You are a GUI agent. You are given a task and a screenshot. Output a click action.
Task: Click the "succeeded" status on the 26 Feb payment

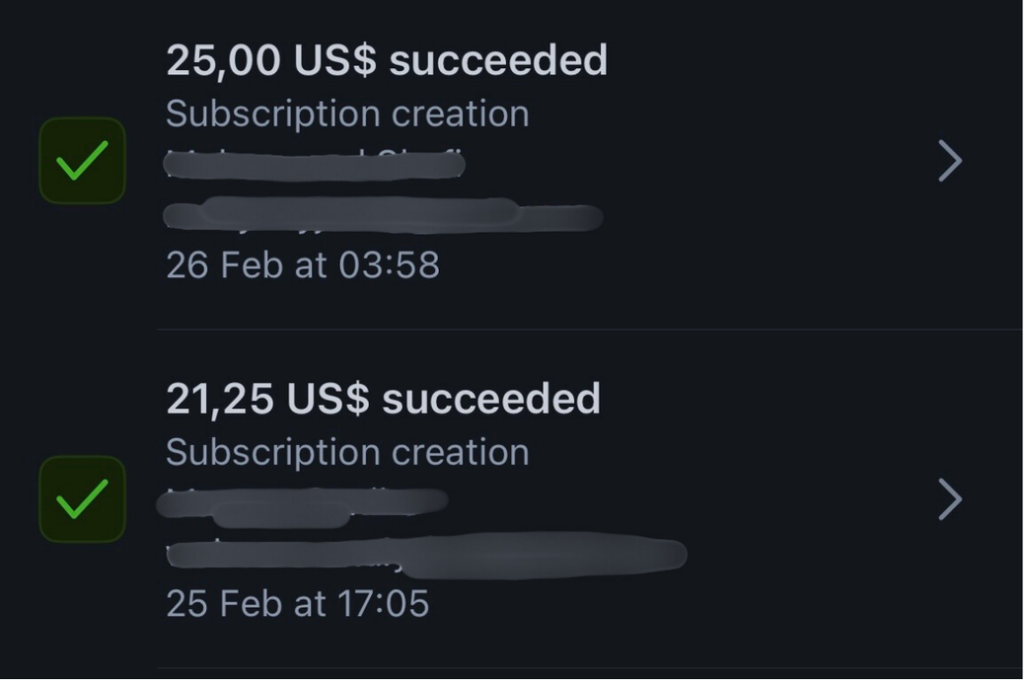tap(498, 62)
